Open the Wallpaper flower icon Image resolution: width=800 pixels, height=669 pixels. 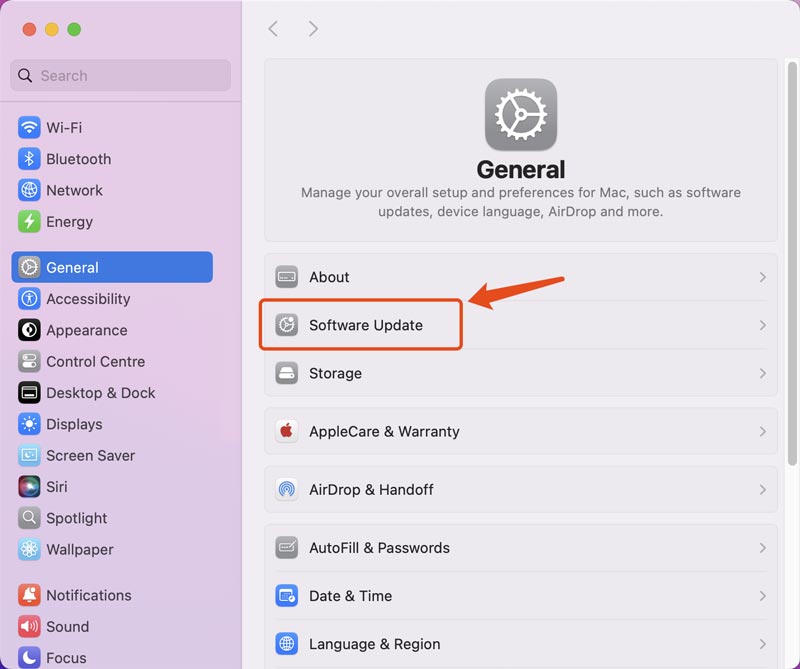pos(29,550)
